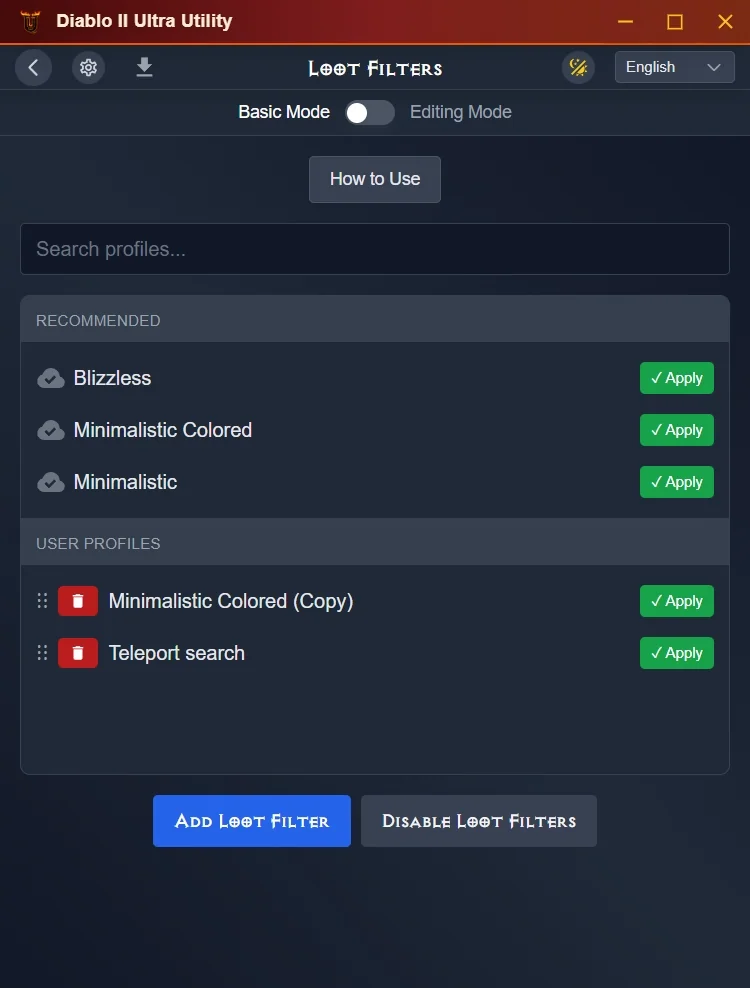Toggle between Basic and Editing Mode
Screen dimensions: 750x988
[370, 113]
